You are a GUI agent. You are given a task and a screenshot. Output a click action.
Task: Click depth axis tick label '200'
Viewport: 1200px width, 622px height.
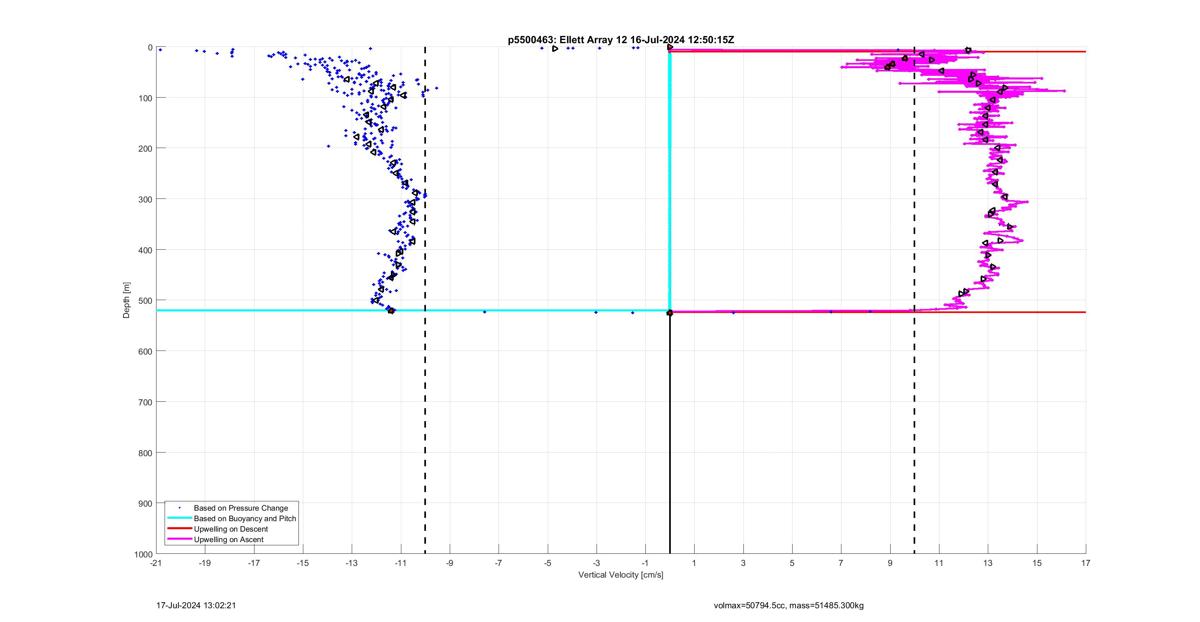pyautogui.click(x=145, y=148)
